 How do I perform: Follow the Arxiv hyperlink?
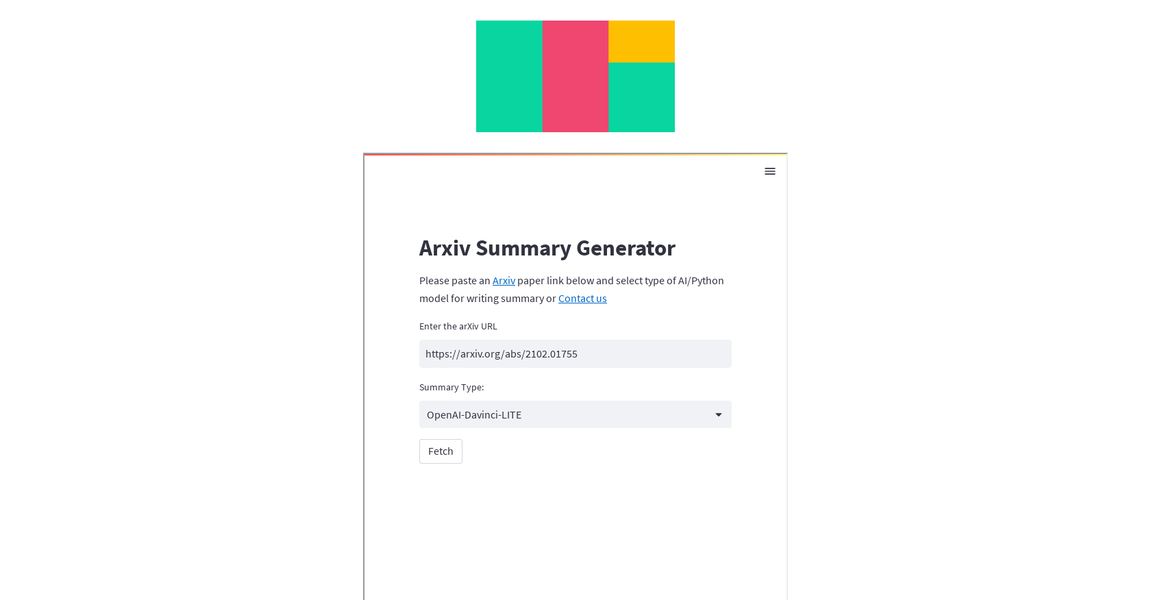(x=503, y=280)
